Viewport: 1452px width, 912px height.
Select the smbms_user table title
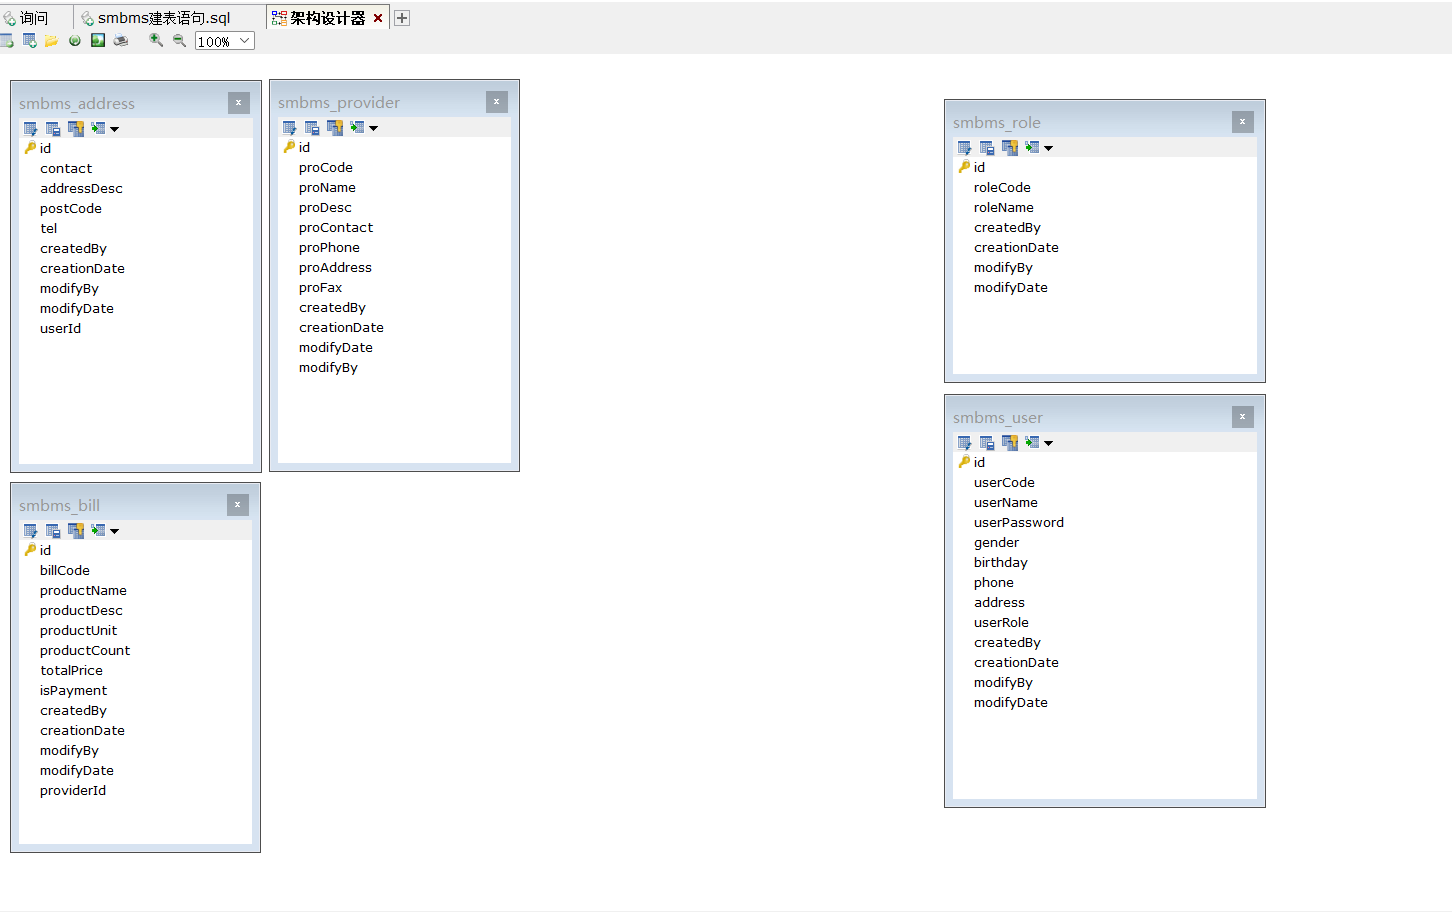[998, 417]
